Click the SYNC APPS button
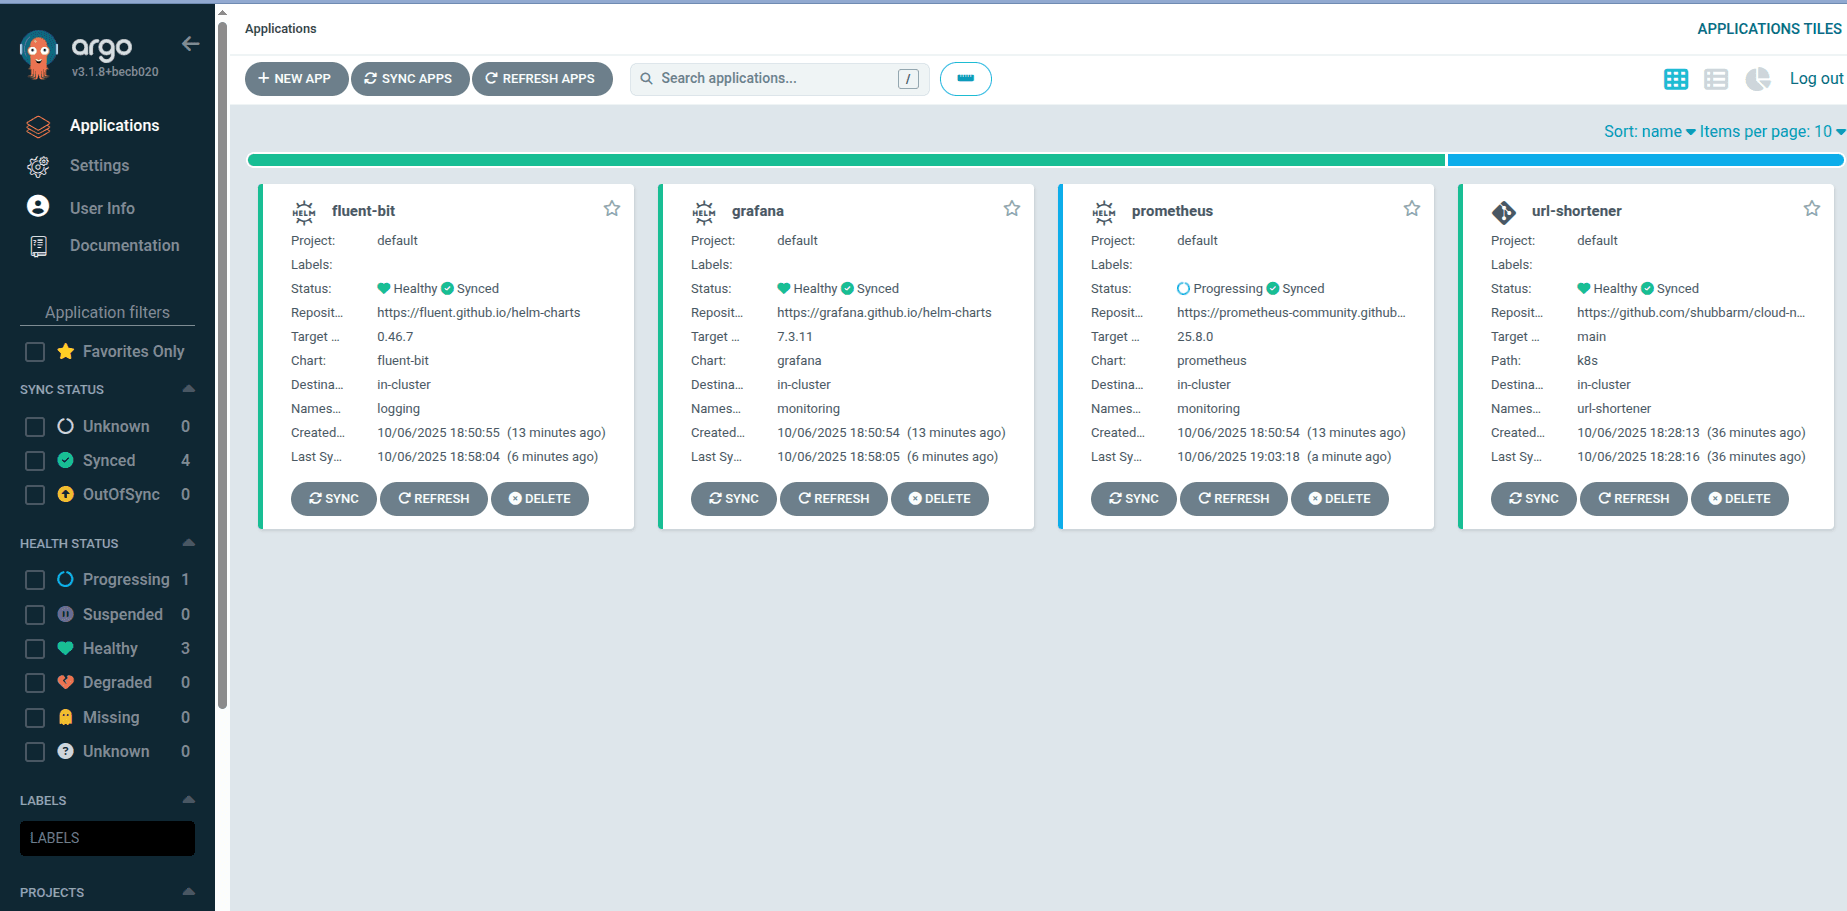This screenshot has width=1847, height=911. [410, 79]
